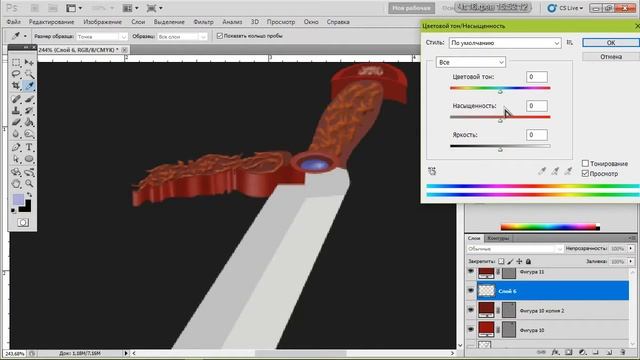Select the Quick Selection tool
640x360 pixels.
[29, 74]
